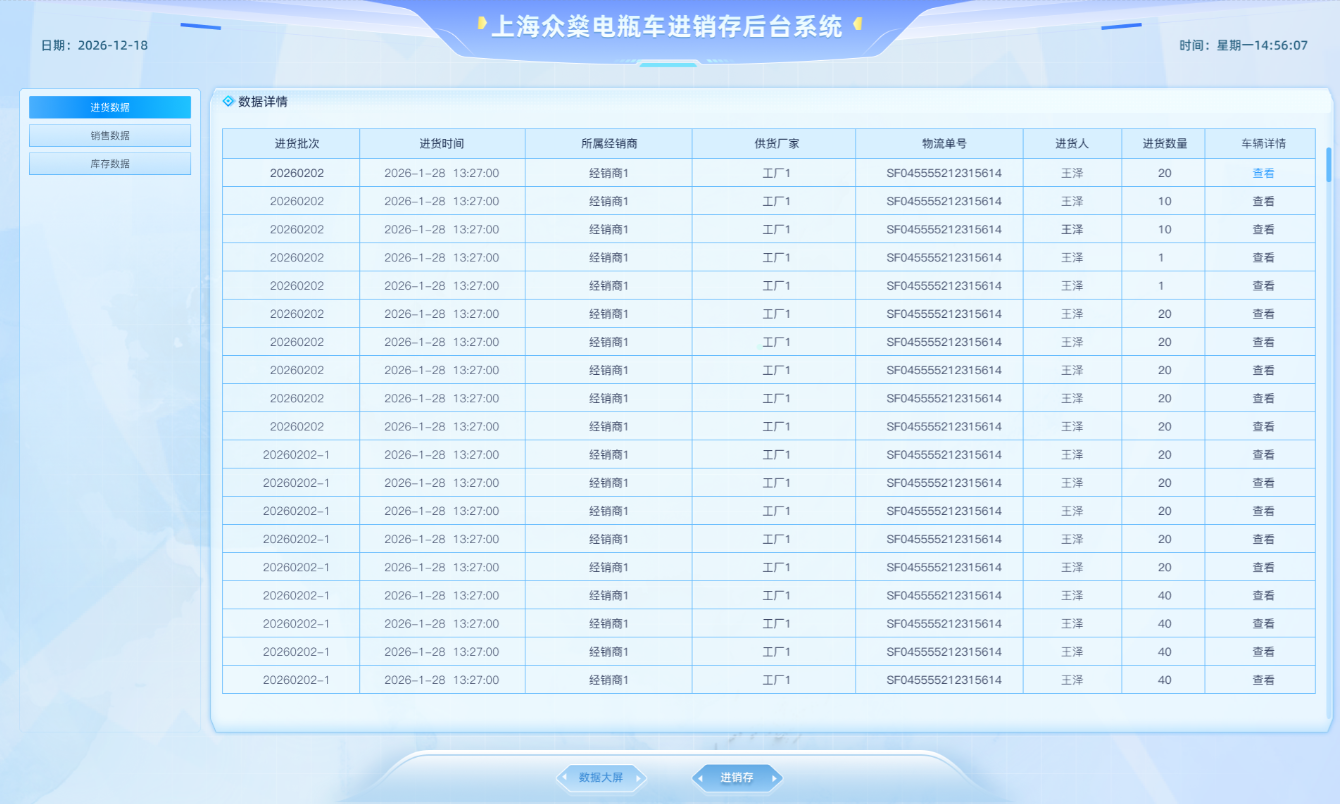Switch to 库存数据 in the sidebar

pos(110,163)
